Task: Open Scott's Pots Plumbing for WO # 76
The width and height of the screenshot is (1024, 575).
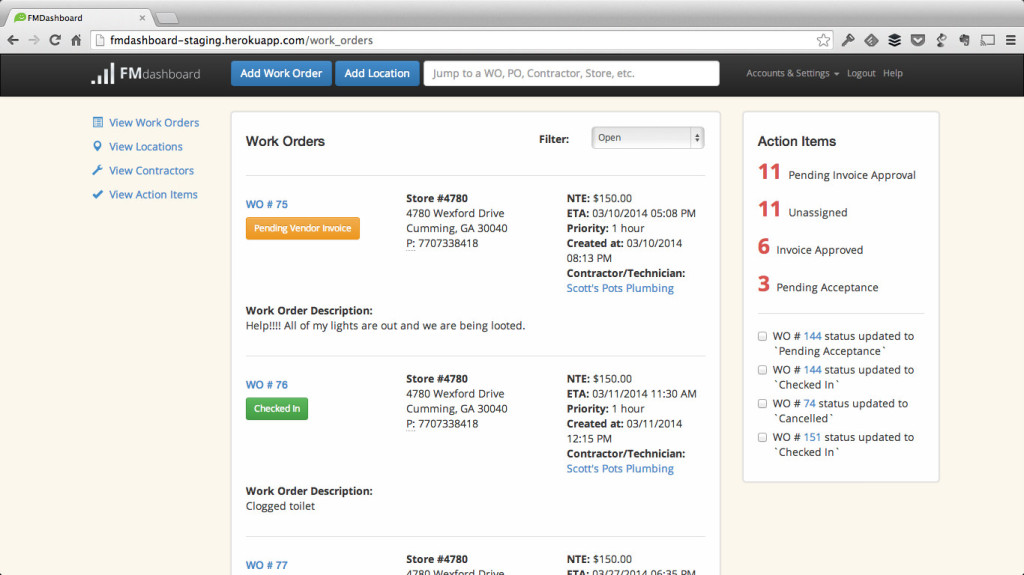Action: pyautogui.click(x=620, y=468)
